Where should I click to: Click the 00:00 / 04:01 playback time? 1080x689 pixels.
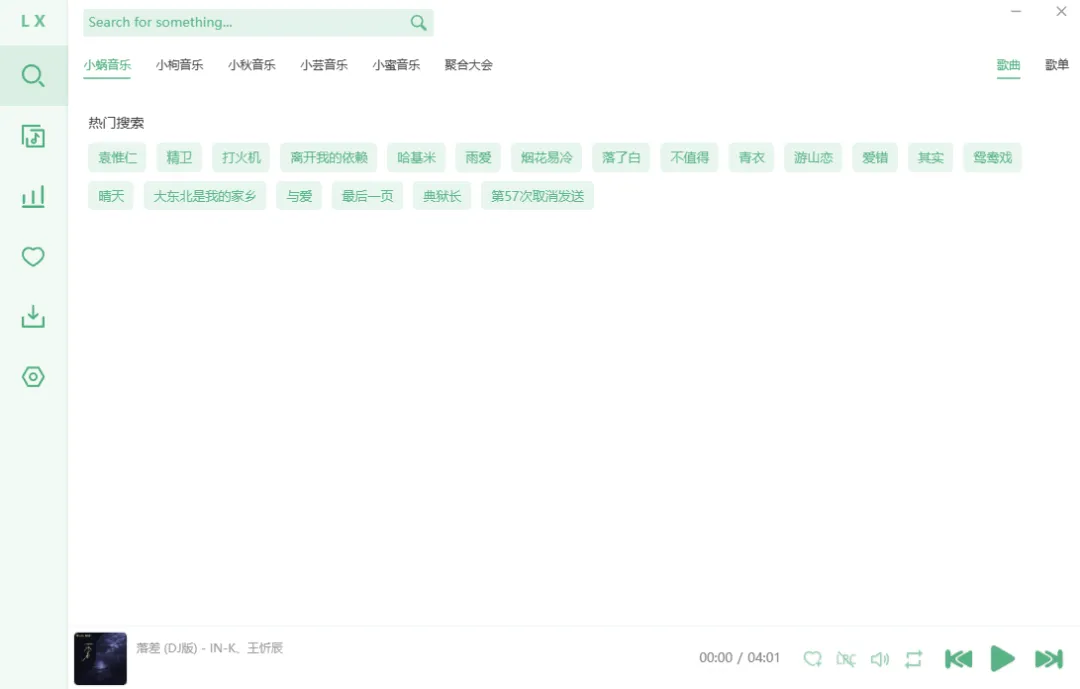[739, 658]
